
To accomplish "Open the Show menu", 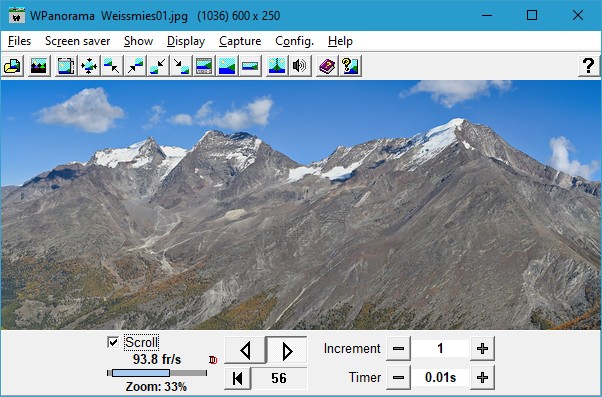I will (x=139, y=41).
